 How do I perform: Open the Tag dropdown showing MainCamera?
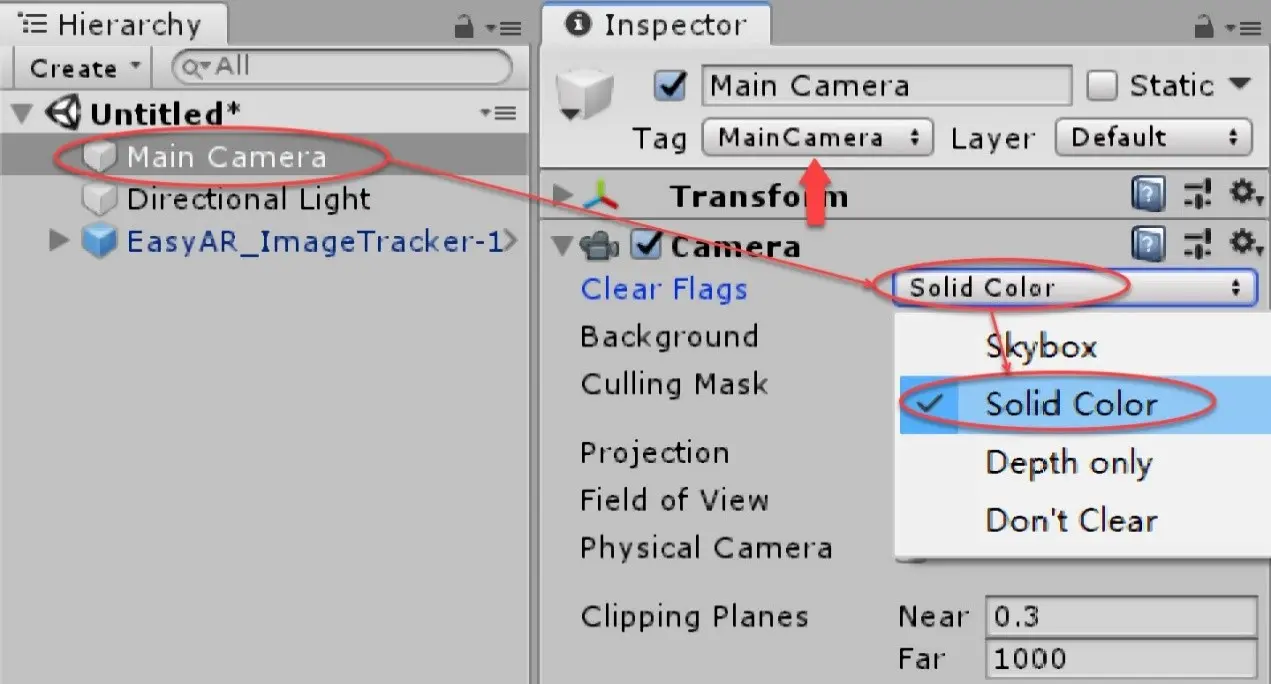point(817,138)
